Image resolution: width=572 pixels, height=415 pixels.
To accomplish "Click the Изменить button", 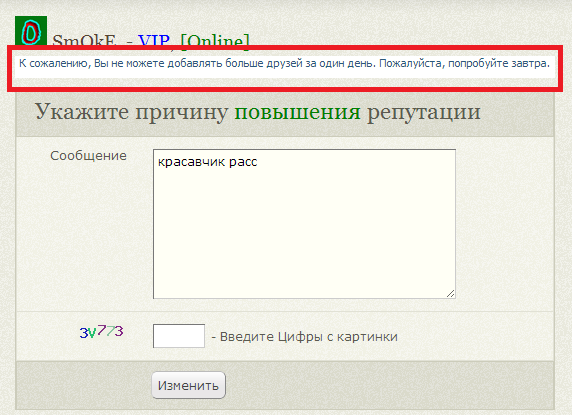I will (x=189, y=385).
